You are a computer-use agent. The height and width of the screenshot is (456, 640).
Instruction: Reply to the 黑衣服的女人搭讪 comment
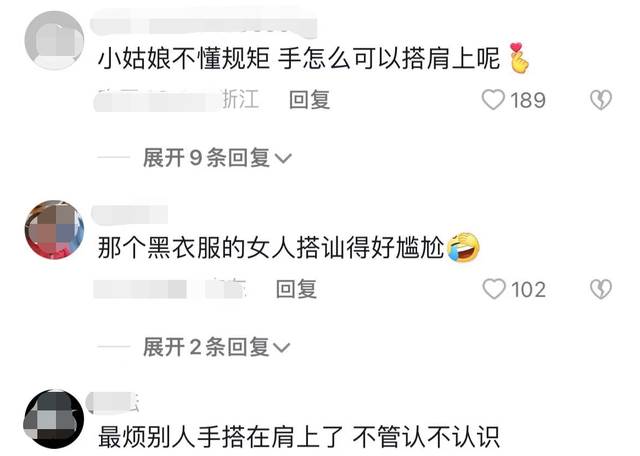(296, 289)
